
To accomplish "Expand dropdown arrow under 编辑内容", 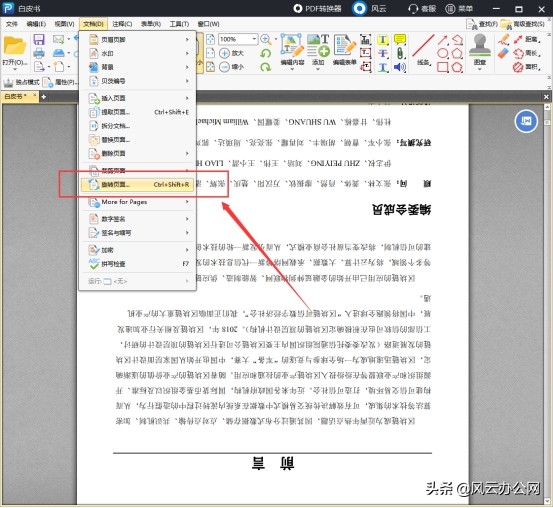I will (x=292, y=69).
